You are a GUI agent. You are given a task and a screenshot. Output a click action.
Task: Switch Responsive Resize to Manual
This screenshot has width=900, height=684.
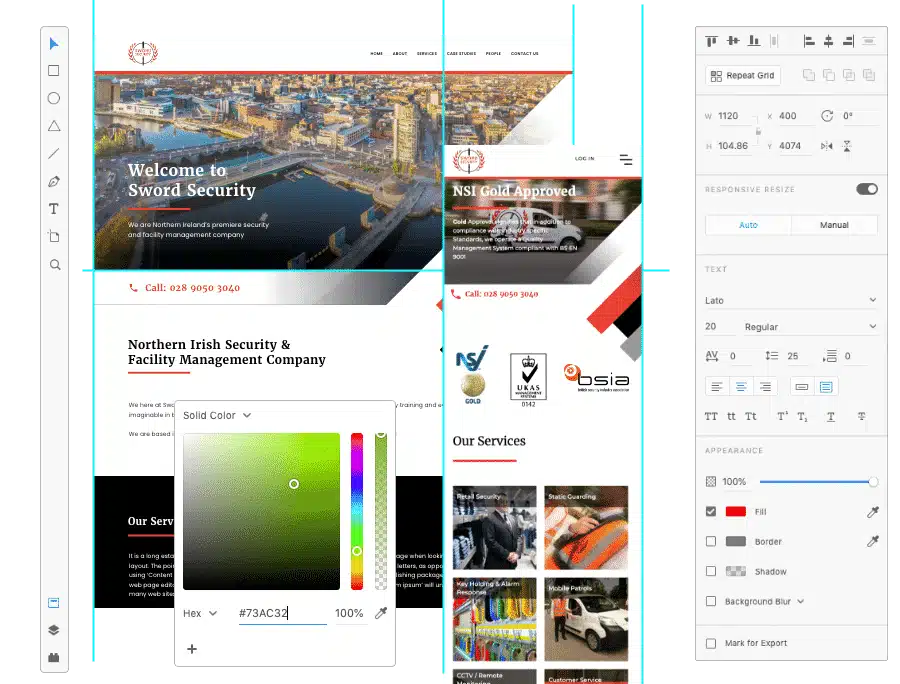click(834, 225)
